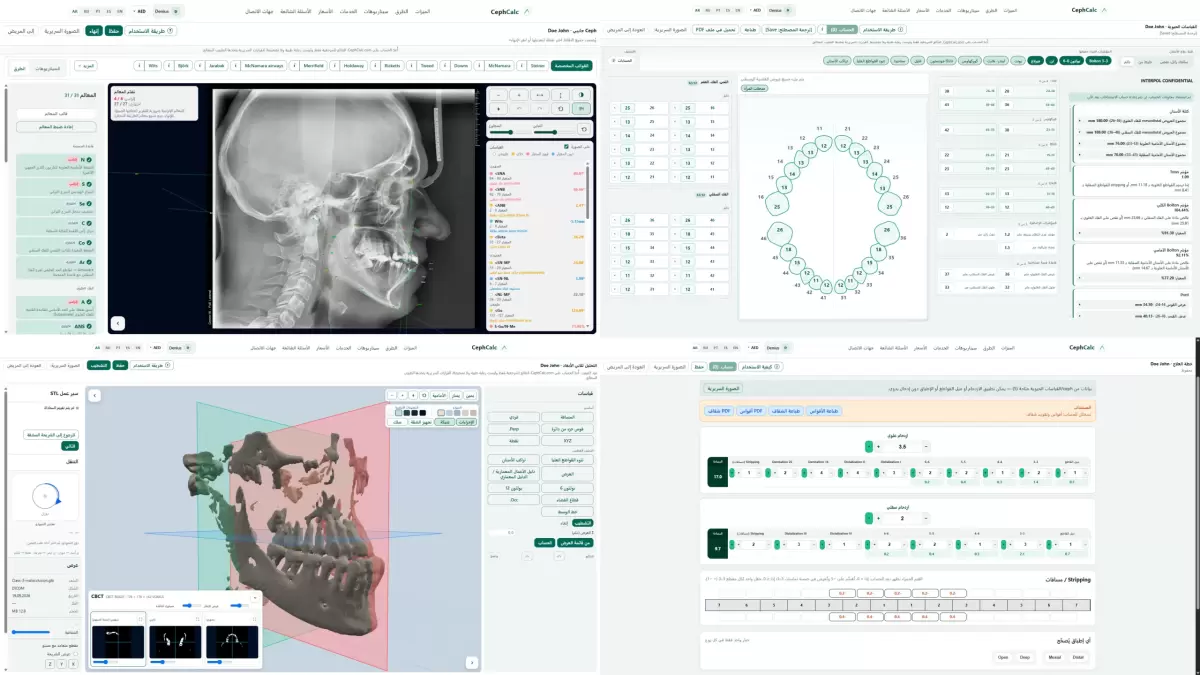The width and height of the screenshot is (1200, 675).
Task: Click تحميل في ملف PDF button
Action: 715,30
